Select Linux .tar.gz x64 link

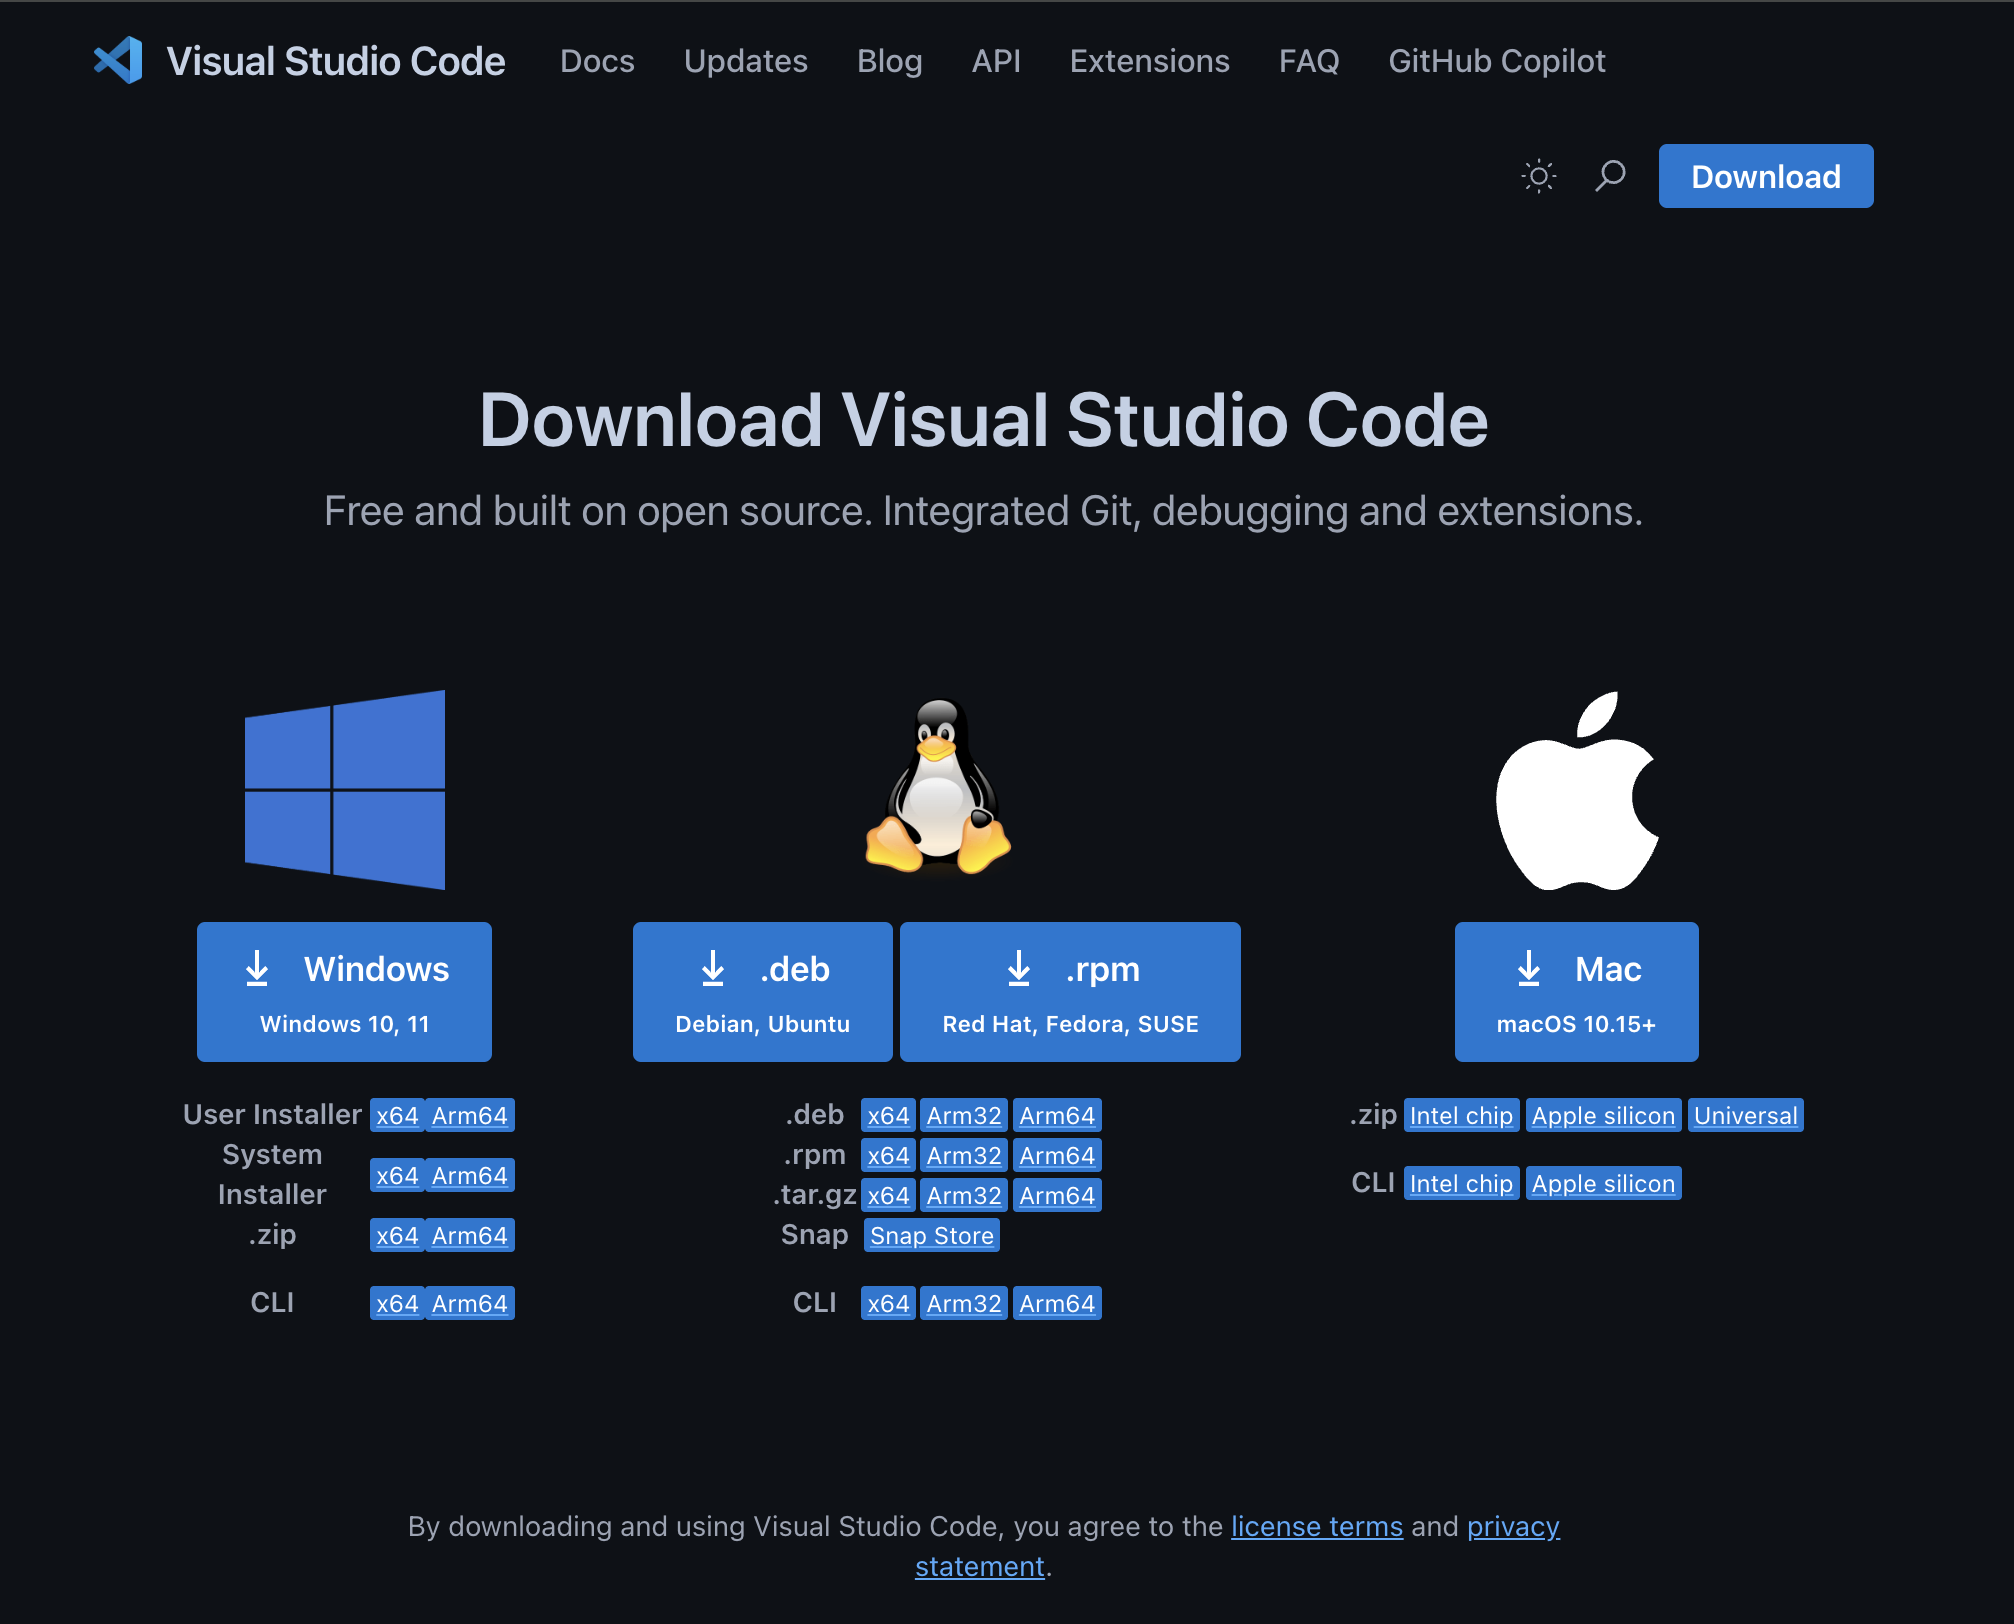[888, 1195]
